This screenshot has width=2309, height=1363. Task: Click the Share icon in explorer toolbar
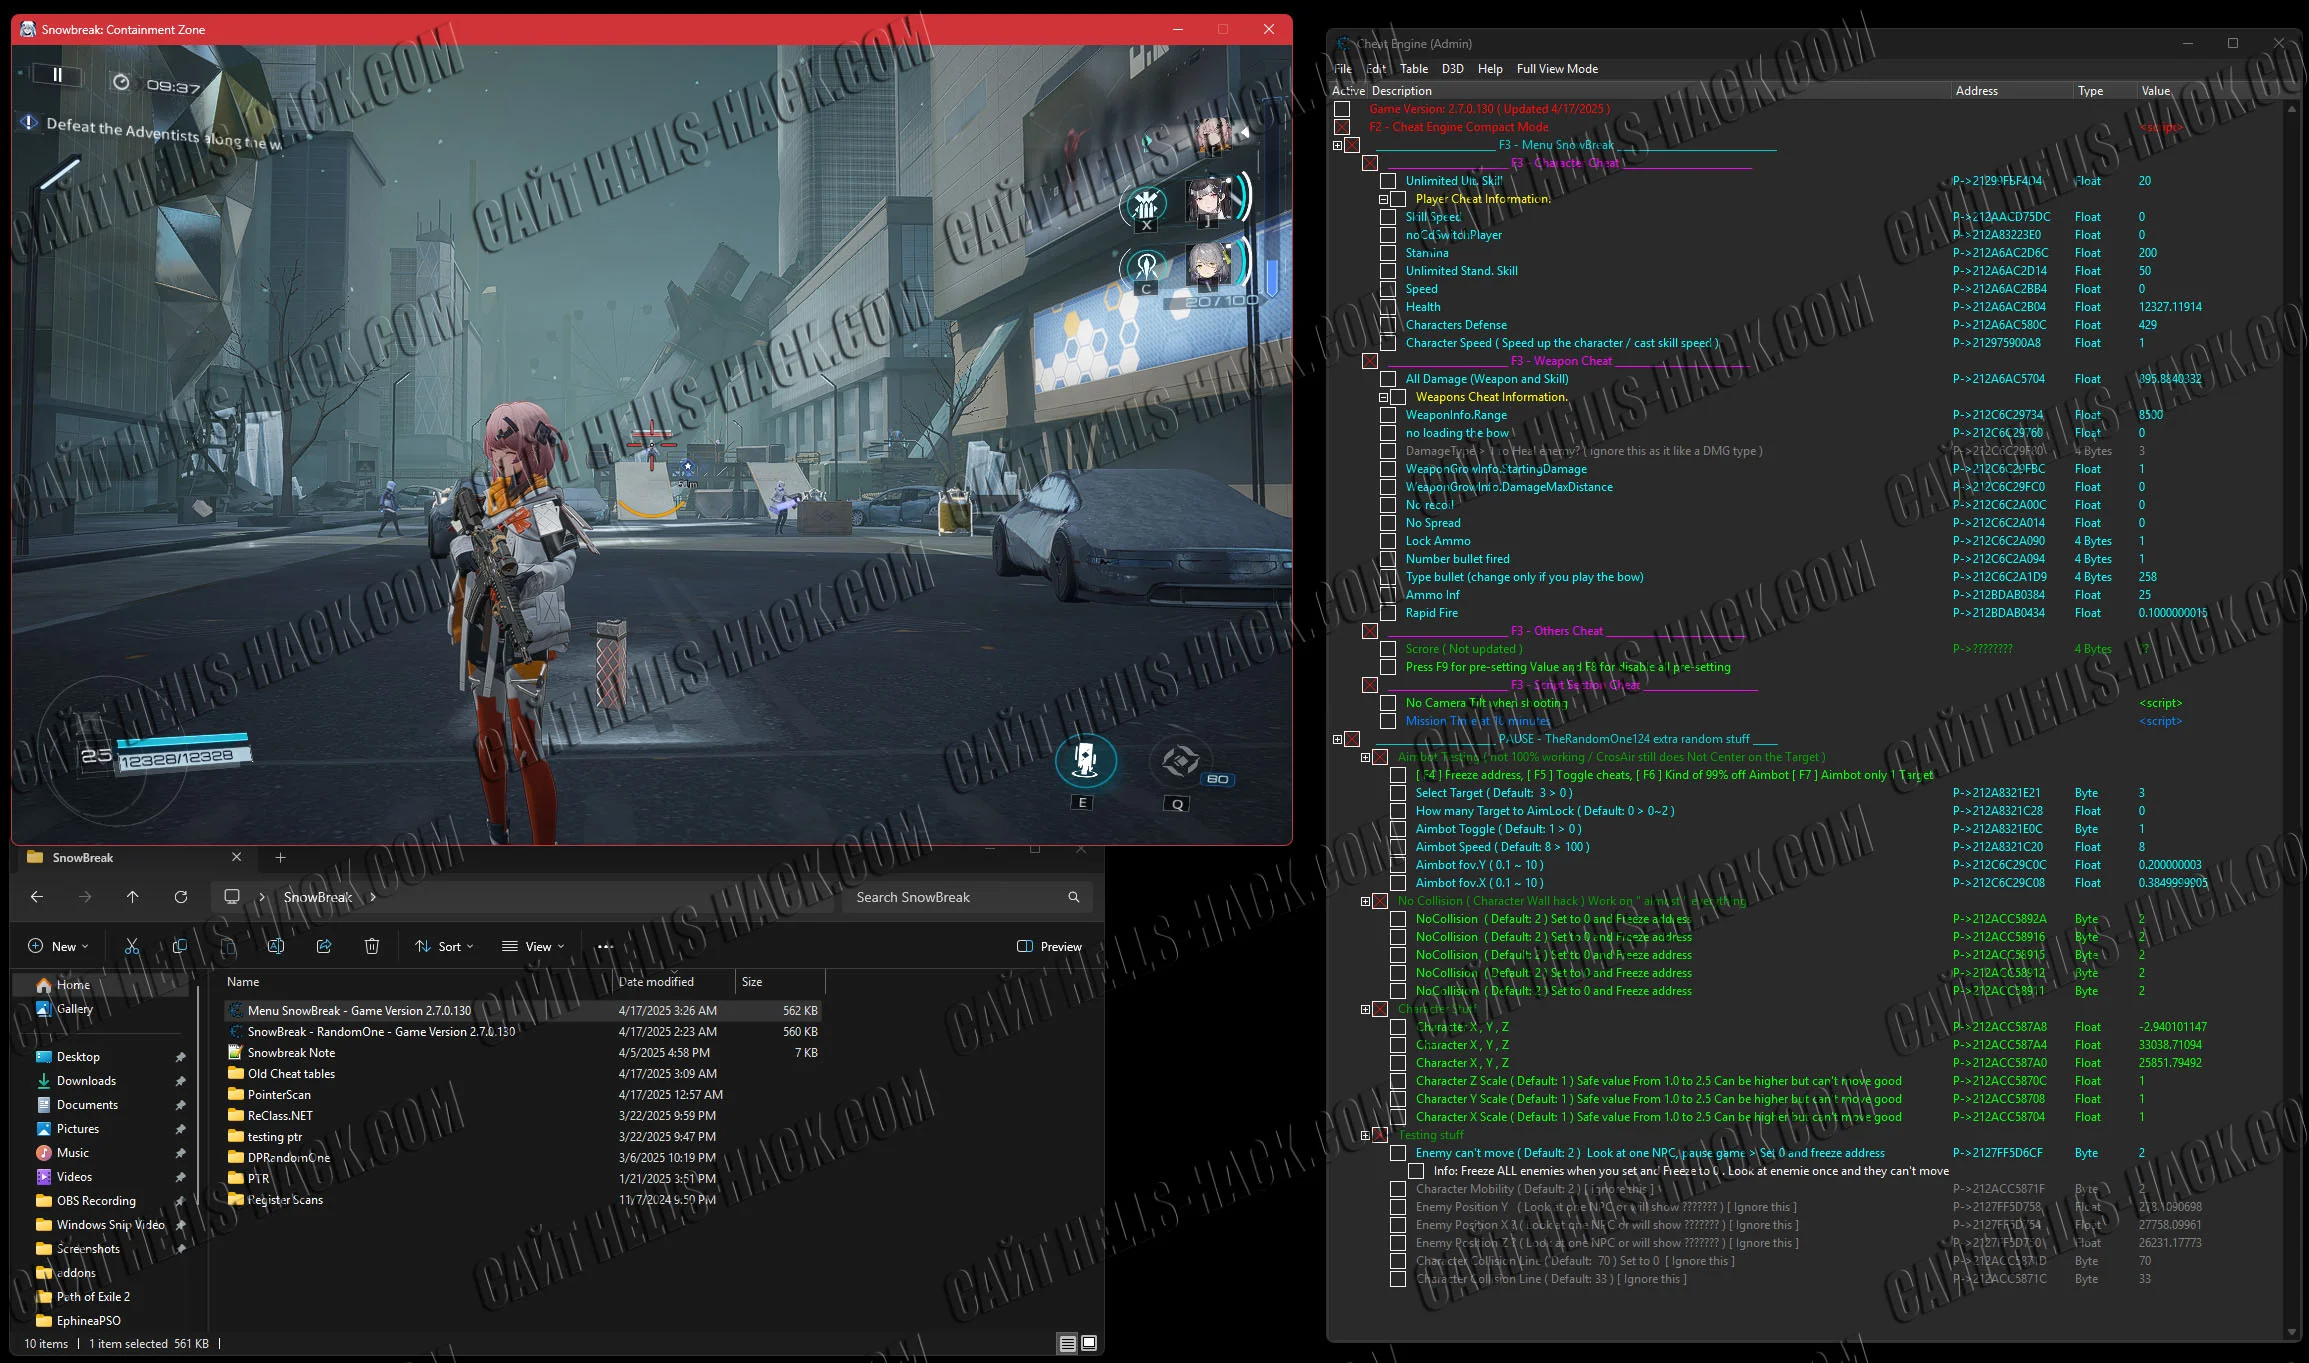[x=324, y=946]
